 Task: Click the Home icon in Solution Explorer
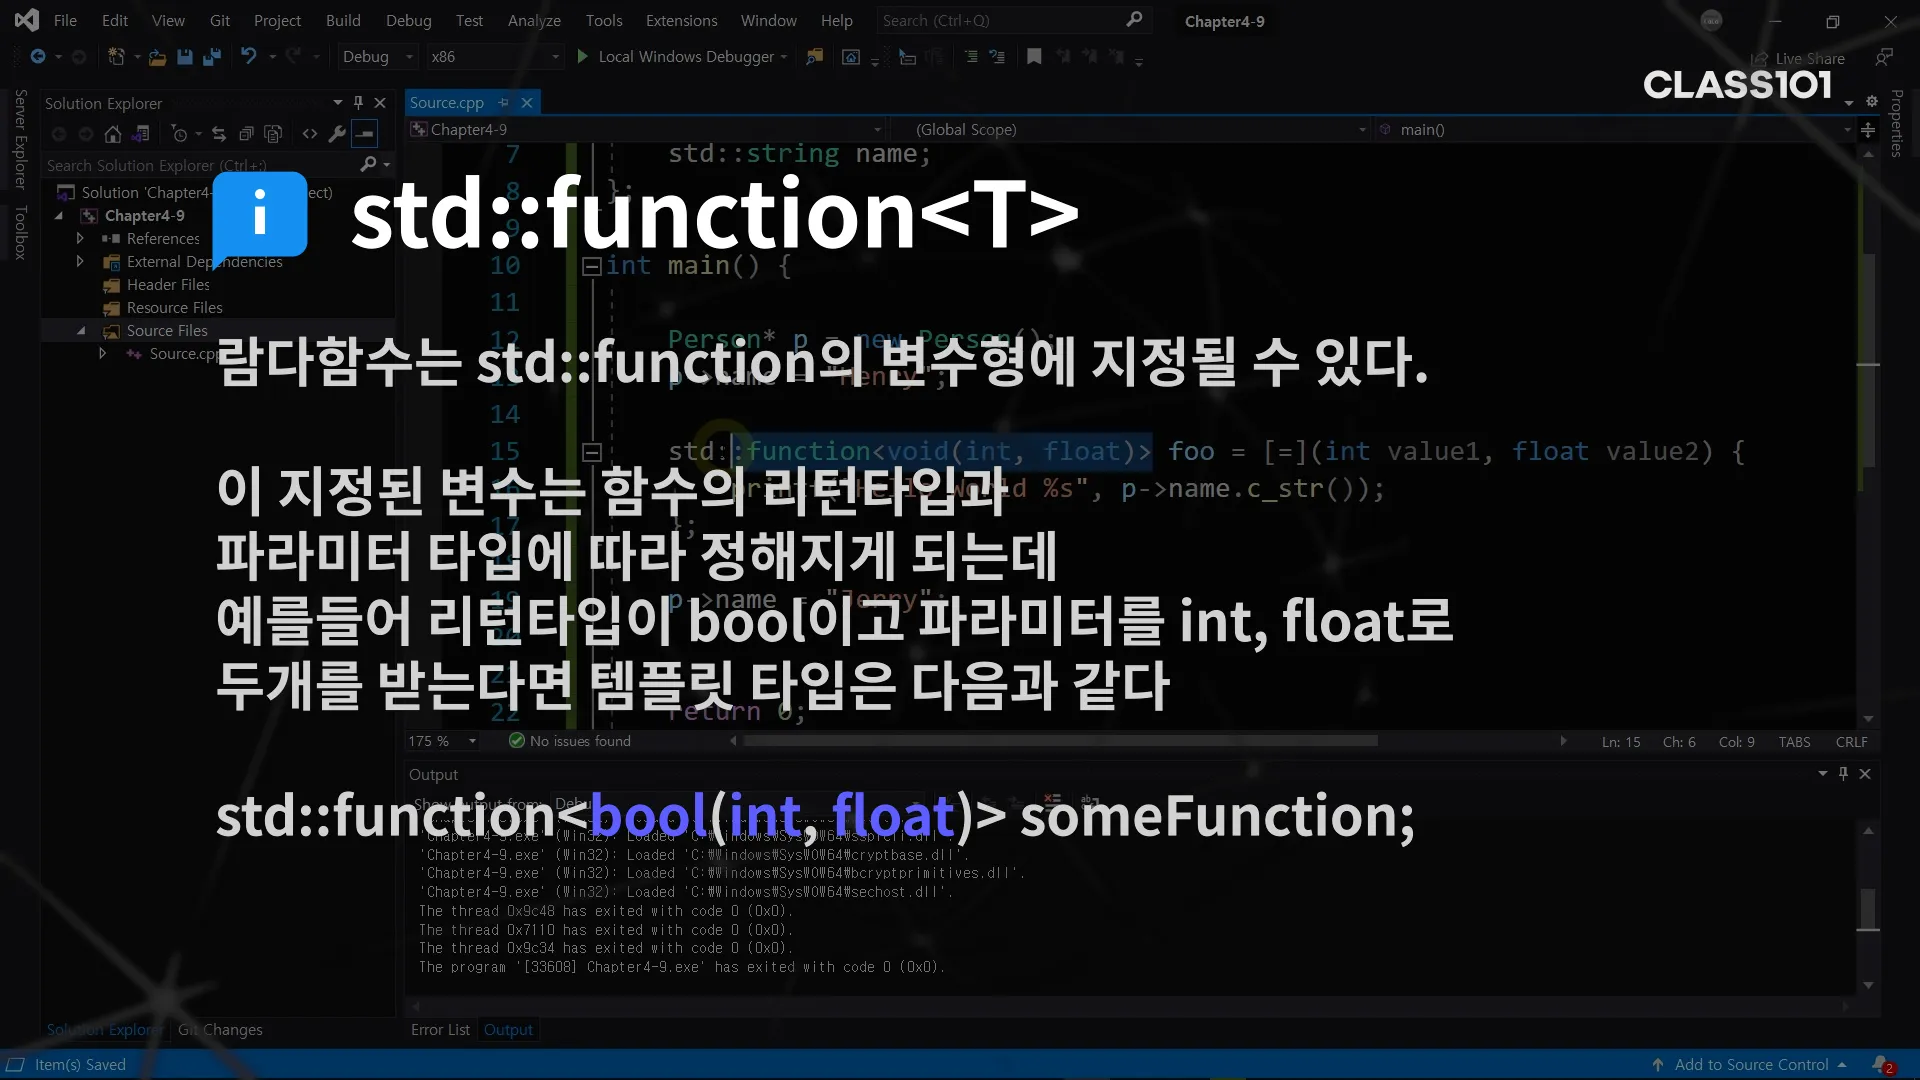(113, 134)
